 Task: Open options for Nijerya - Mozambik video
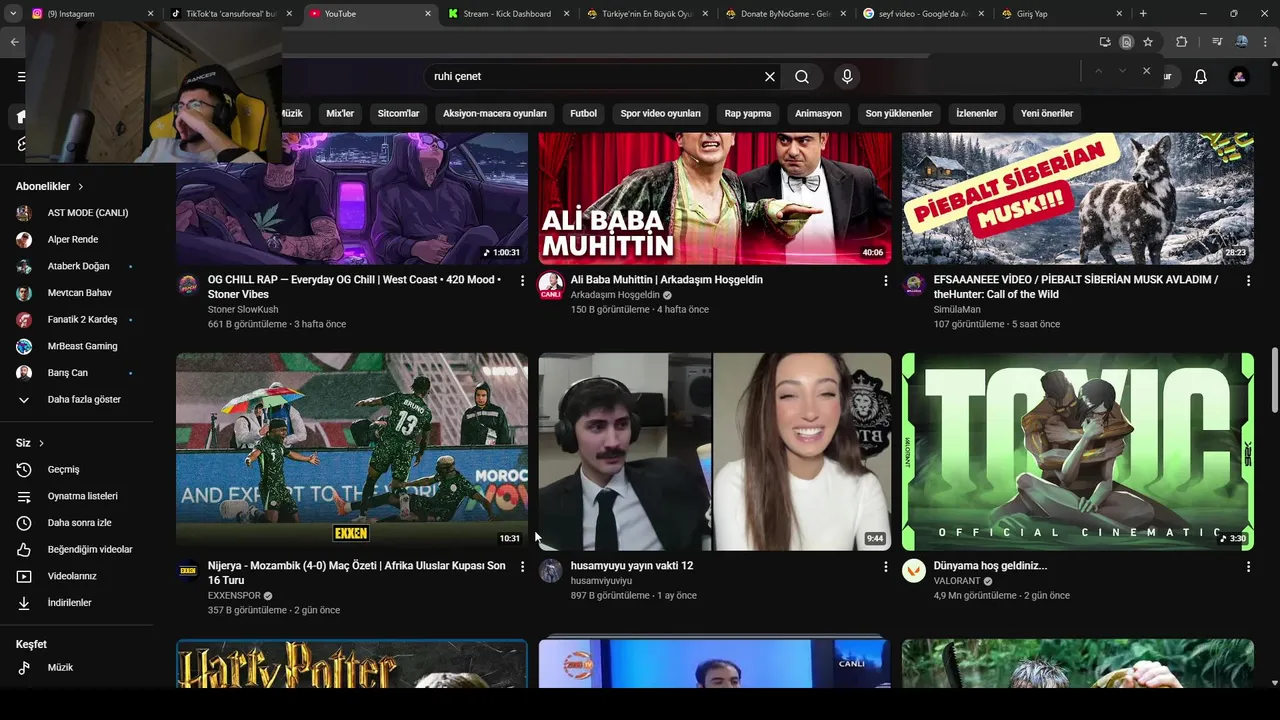pyautogui.click(x=522, y=567)
